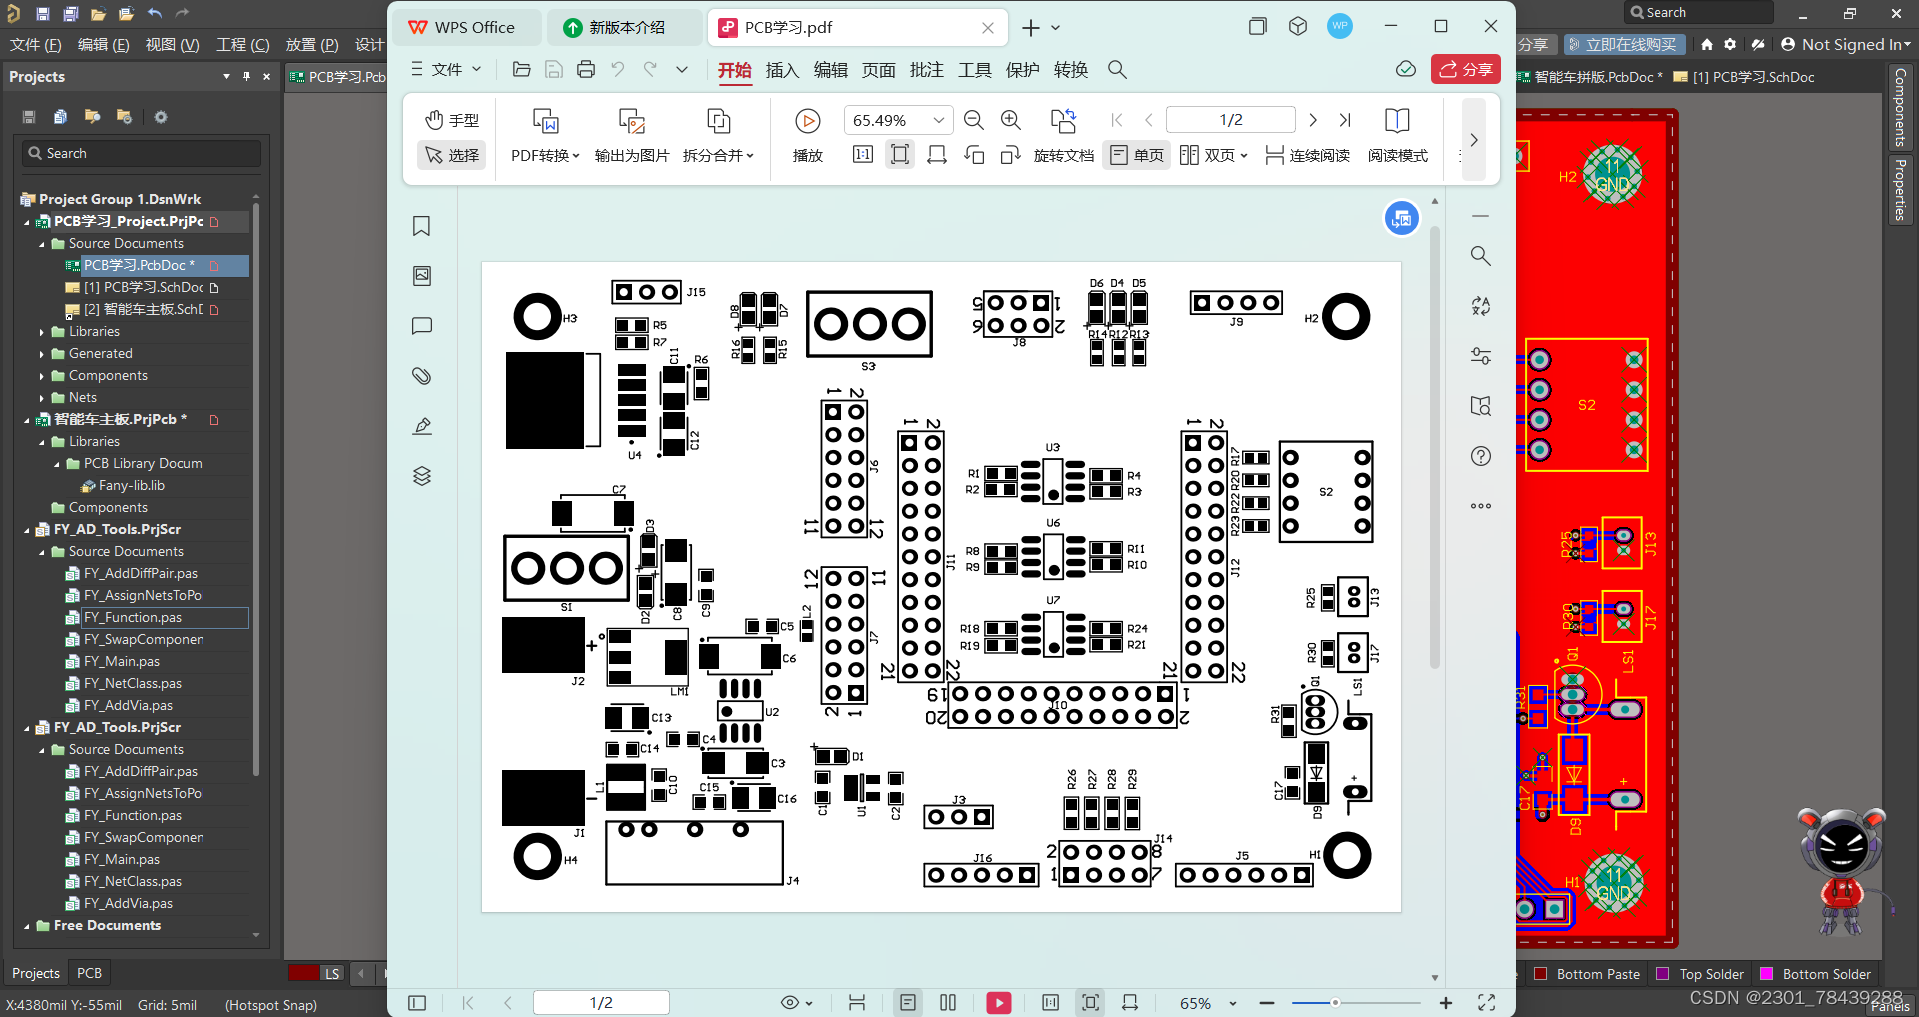Open the 文件(F) menu in Altium

(36, 45)
